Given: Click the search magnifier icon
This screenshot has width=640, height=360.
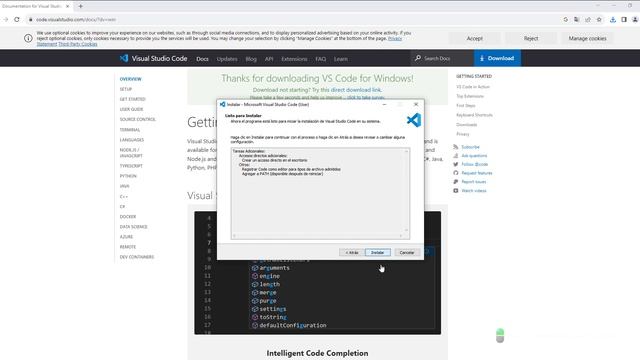Looking at the screenshot, I should 418,58.
